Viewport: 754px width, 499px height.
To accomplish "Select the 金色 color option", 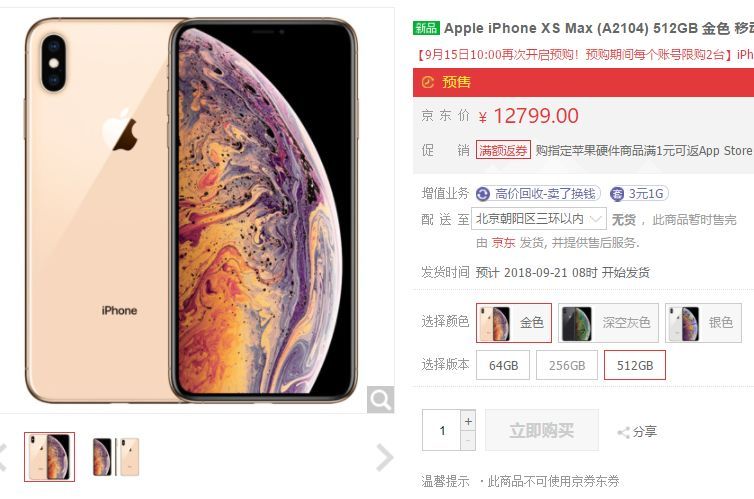I will click(x=514, y=323).
